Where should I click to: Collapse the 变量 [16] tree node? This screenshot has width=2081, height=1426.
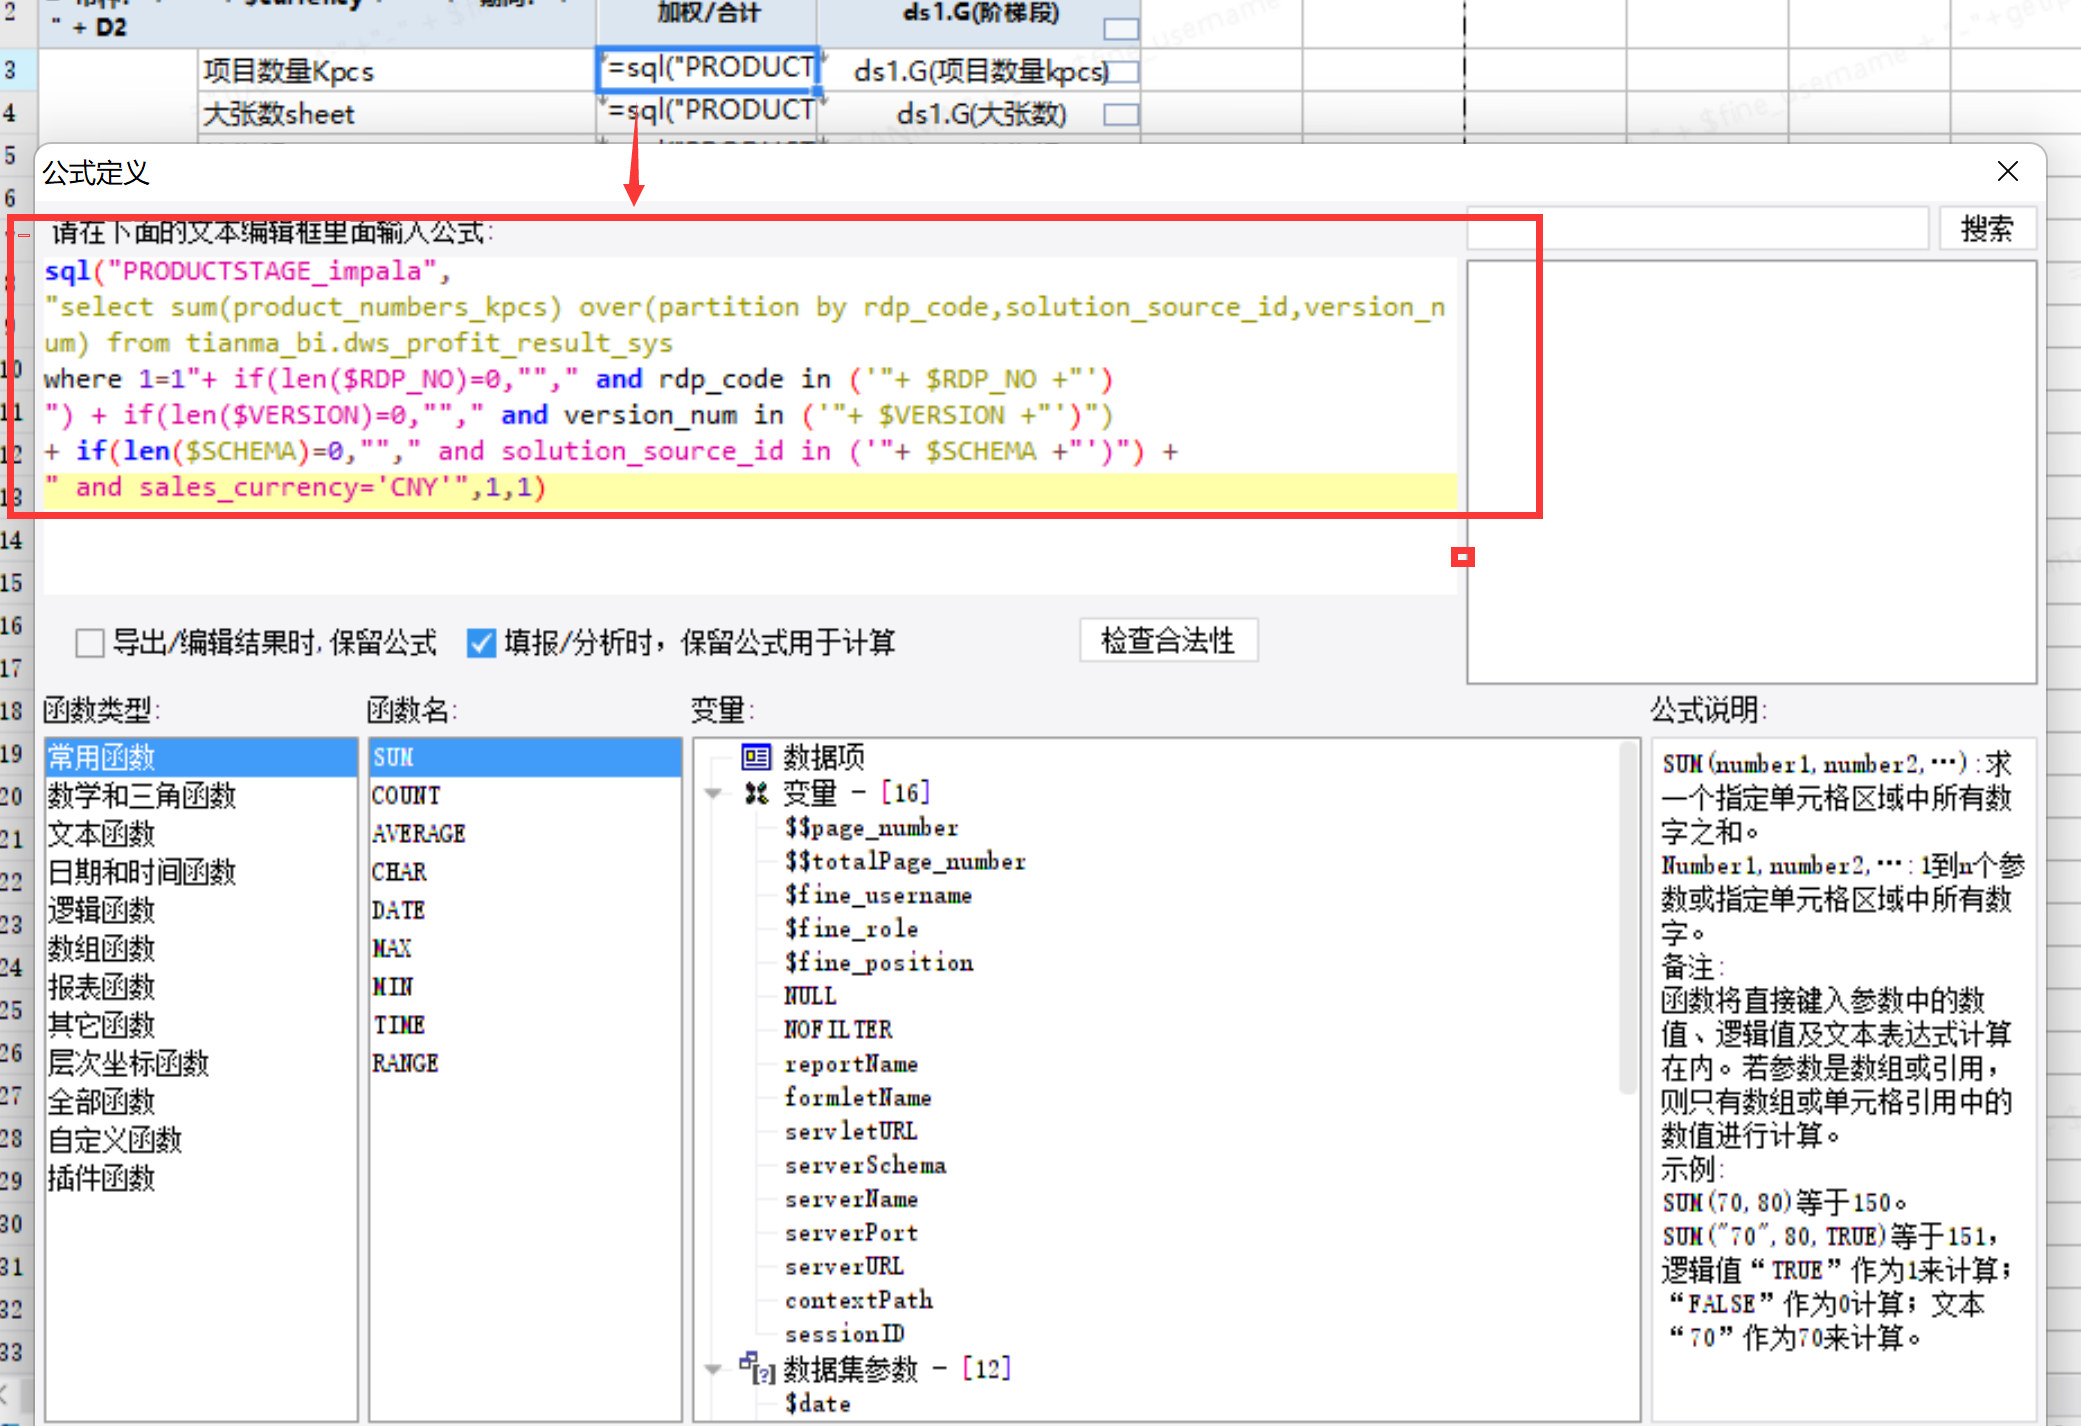pyautogui.click(x=713, y=793)
